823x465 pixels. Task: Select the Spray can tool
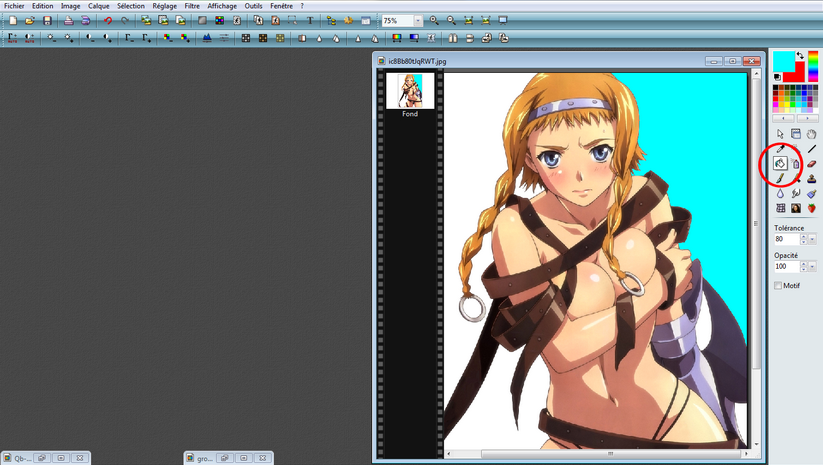tap(796, 164)
